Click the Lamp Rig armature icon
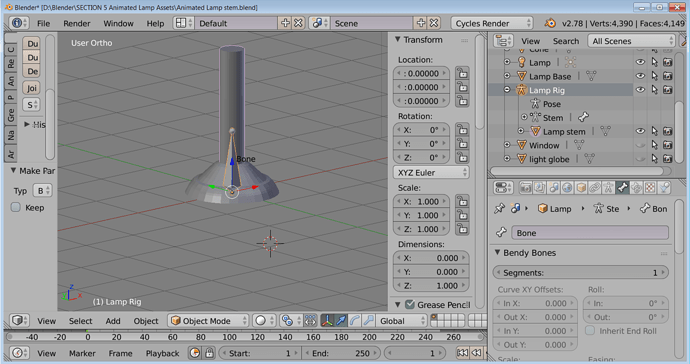Viewport: 690px width, 364px height. [x=521, y=90]
